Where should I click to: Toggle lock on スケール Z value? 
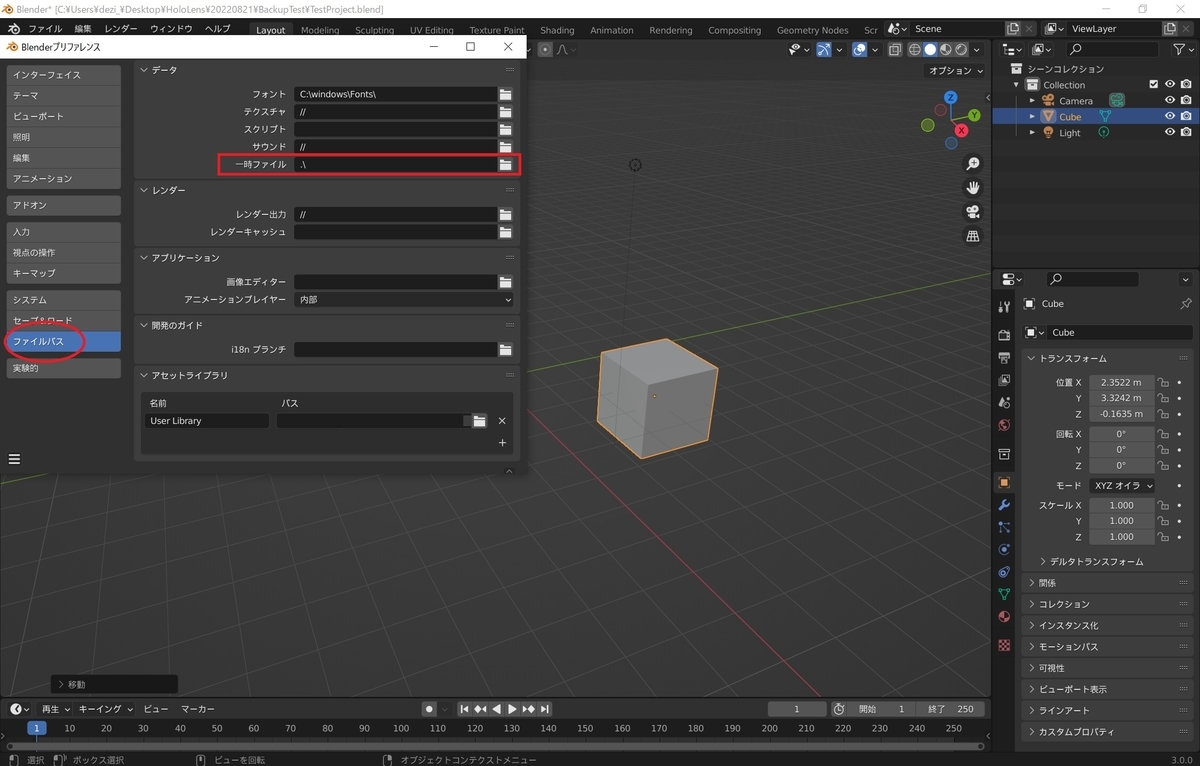coord(1163,537)
